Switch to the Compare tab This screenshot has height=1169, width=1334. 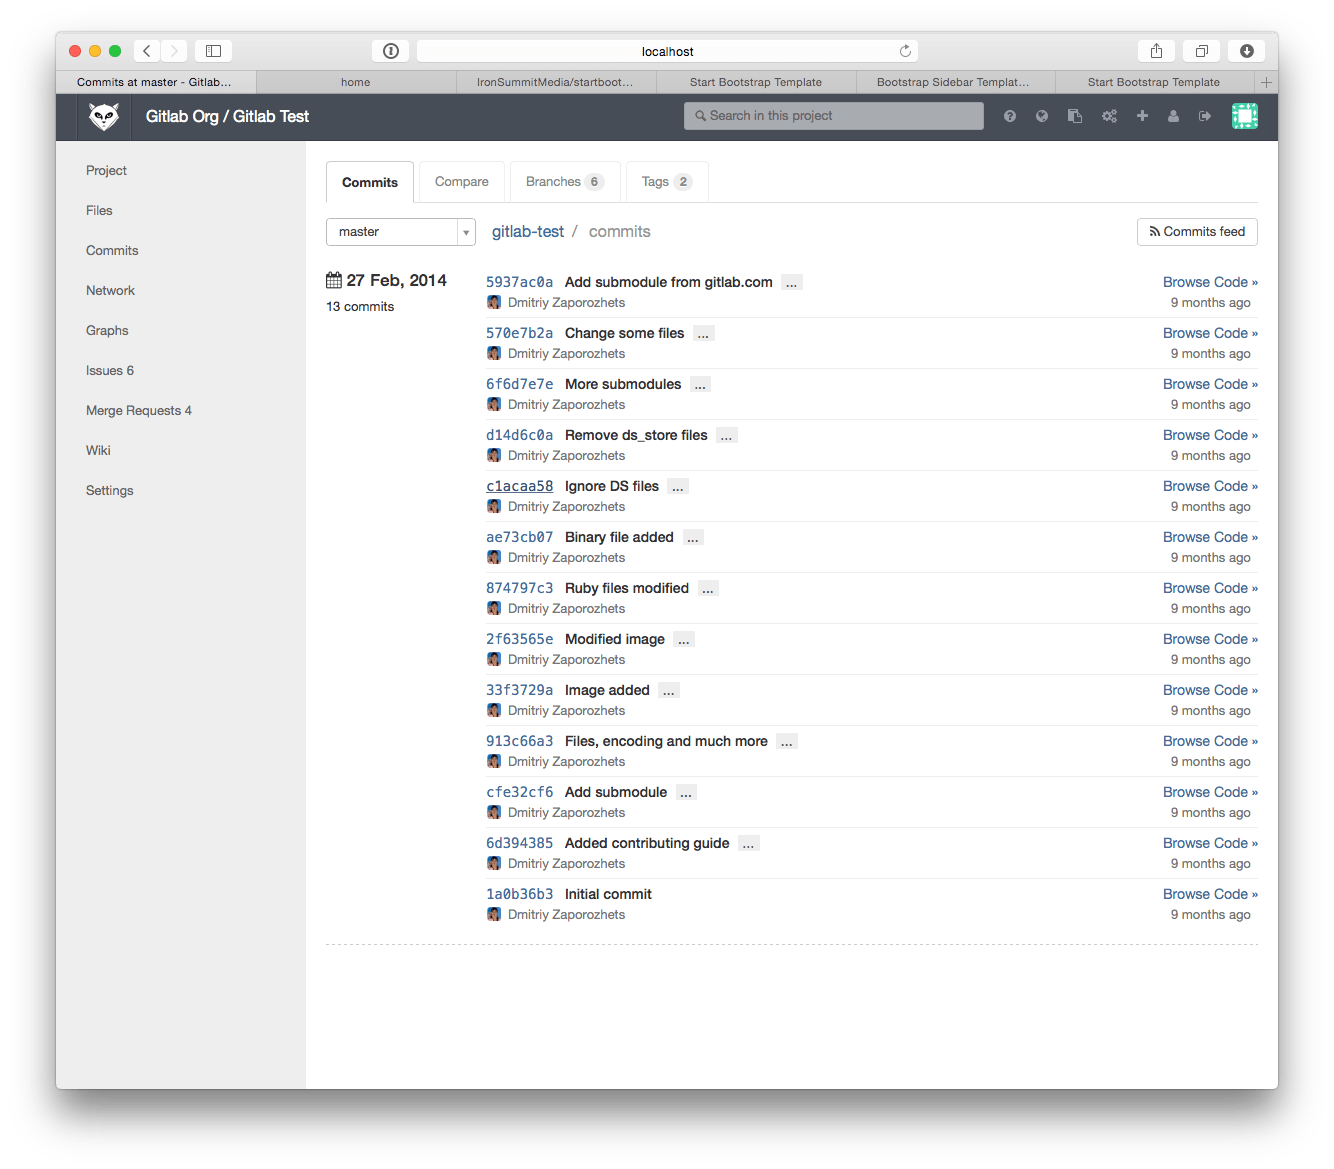pyautogui.click(x=461, y=182)
